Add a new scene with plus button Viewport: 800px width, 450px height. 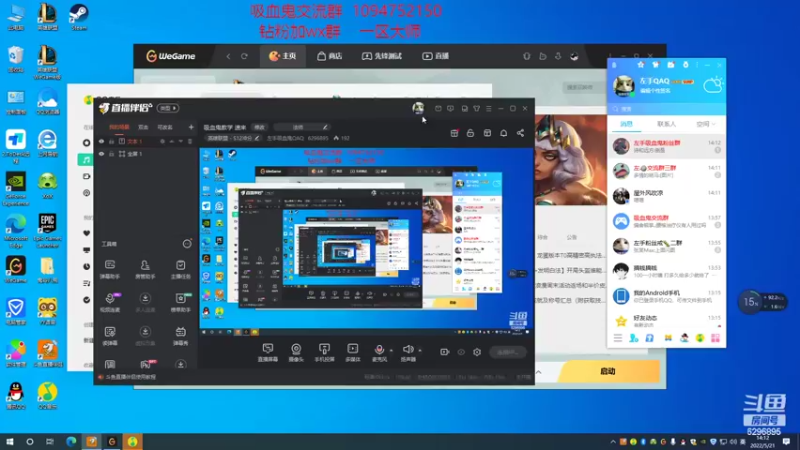coord(191,127)
